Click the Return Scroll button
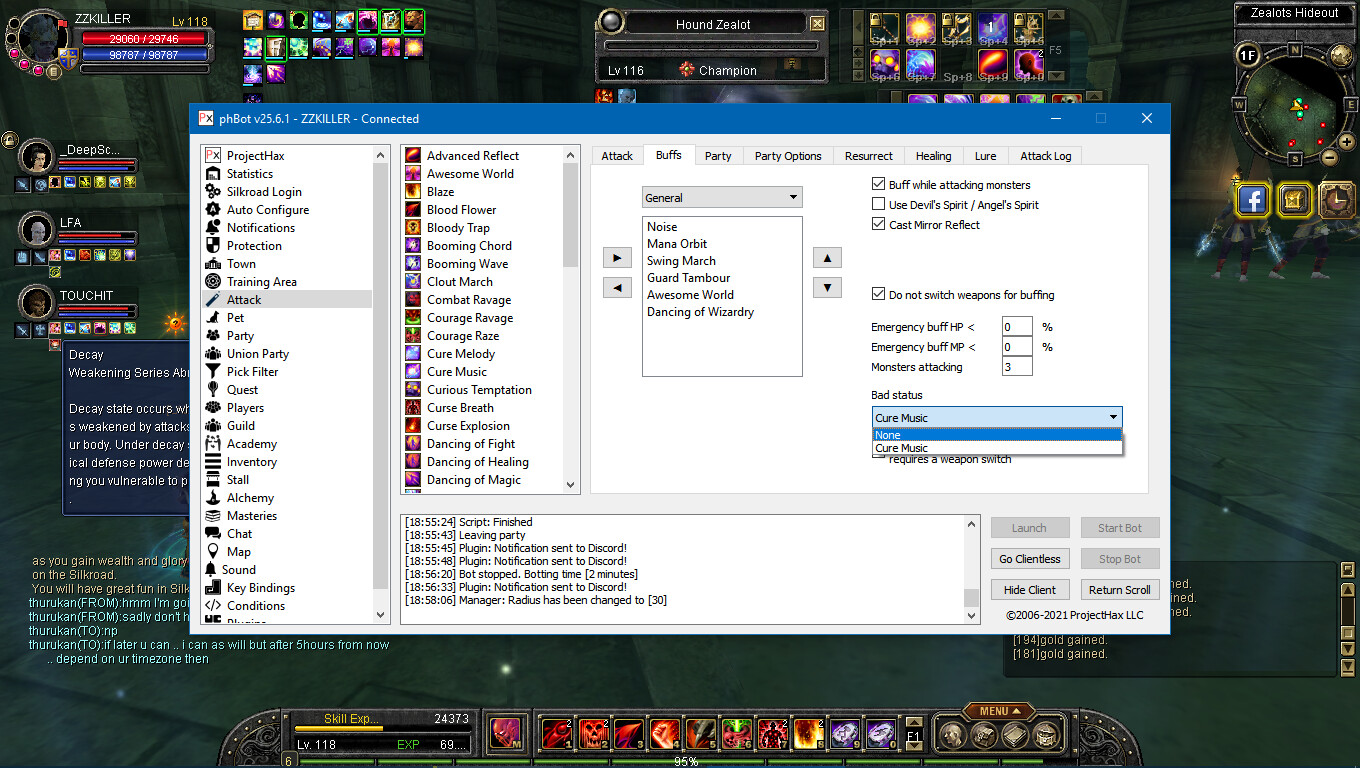 pyautogui.click(x=1119, y=590)
